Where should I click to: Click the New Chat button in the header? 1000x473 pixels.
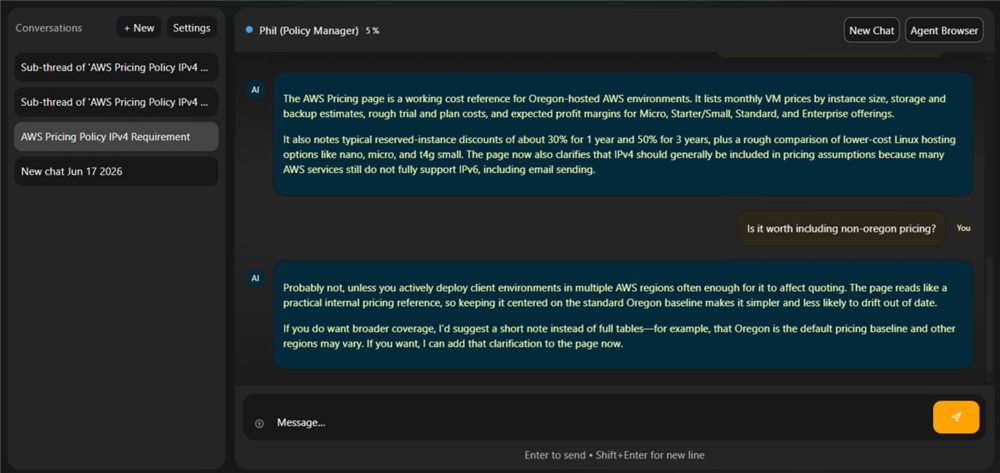(x=872, y=30)
